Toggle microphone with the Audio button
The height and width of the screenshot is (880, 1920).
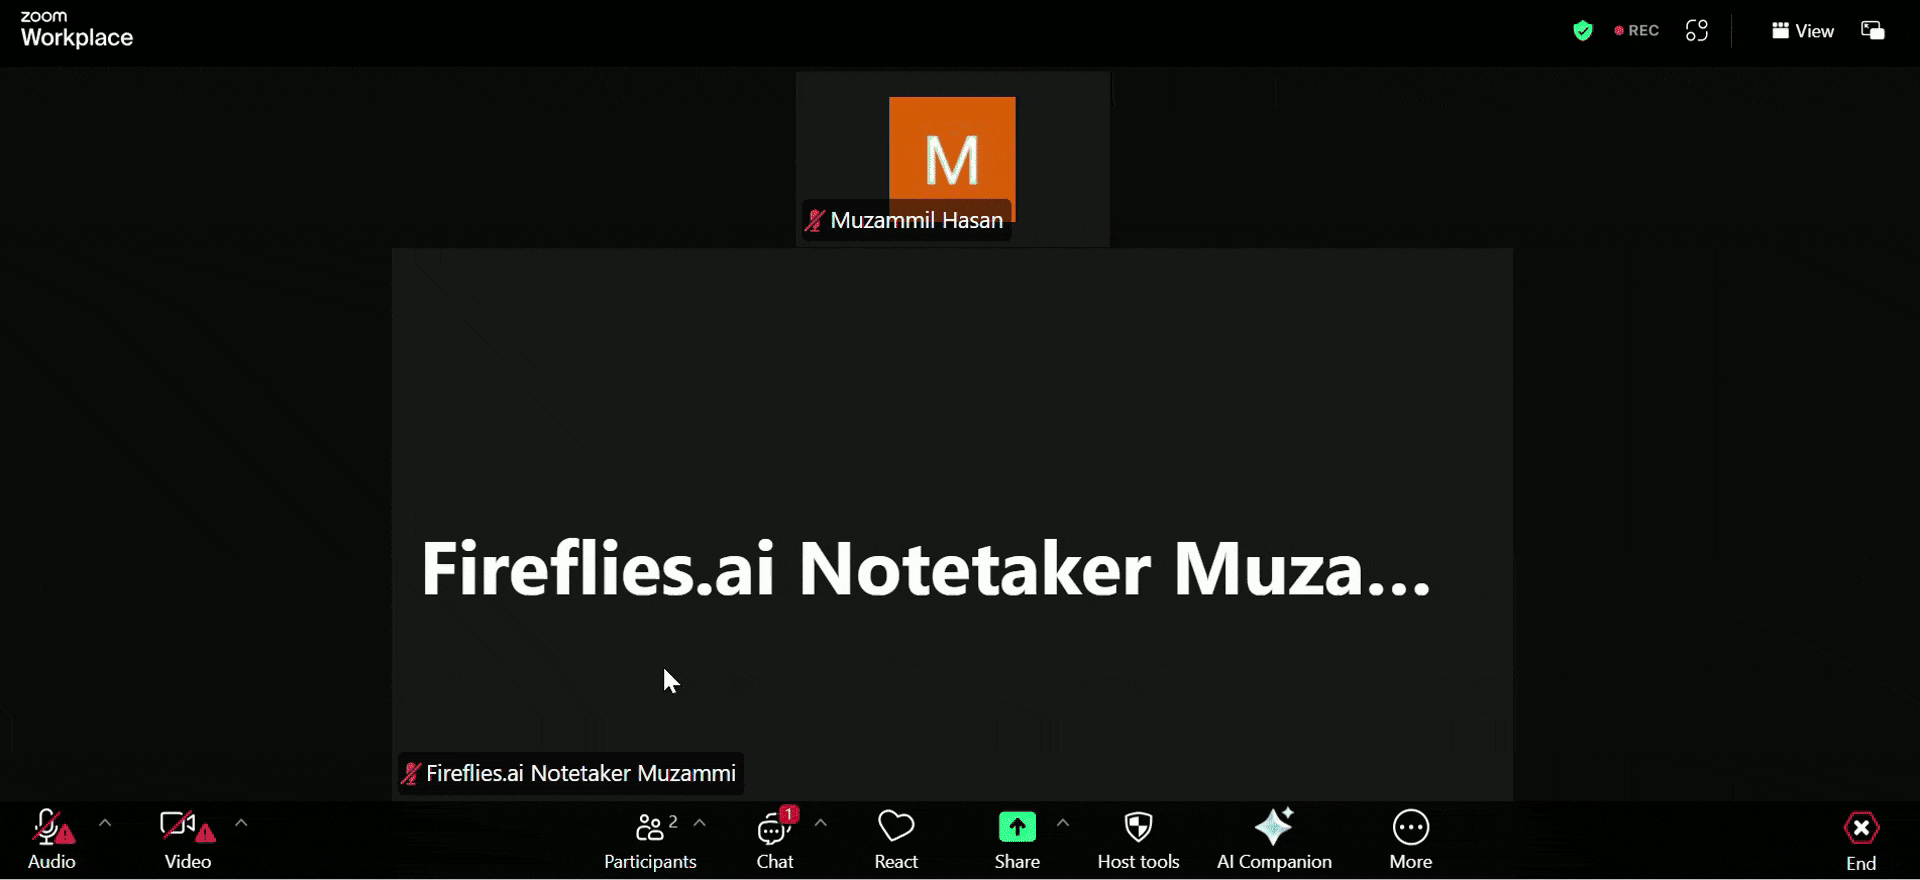click(x=51, y=840)
